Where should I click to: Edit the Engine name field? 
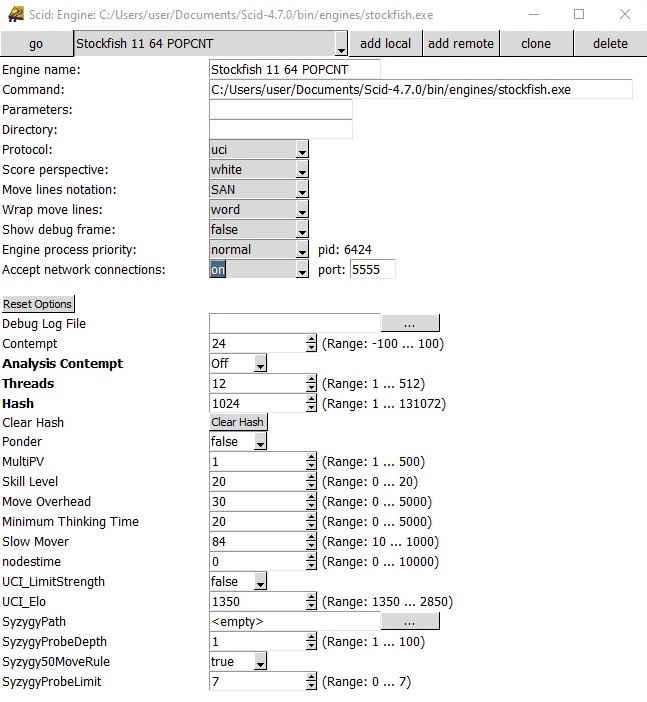(x=295, y=69)
